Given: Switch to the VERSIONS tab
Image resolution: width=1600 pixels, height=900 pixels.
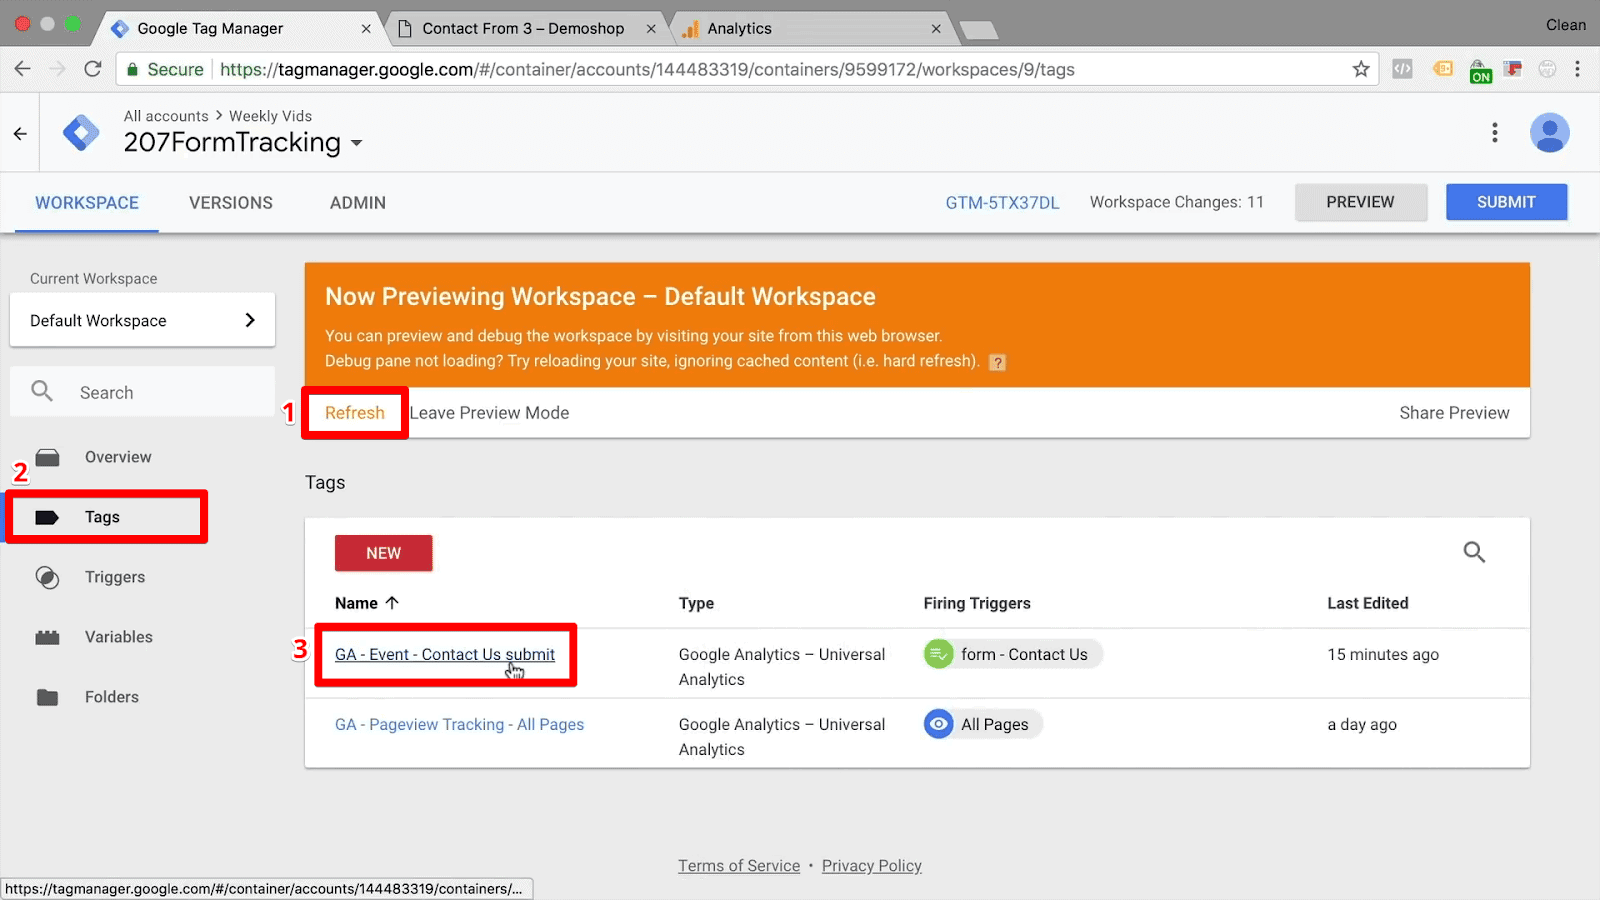Looking at the screenshot, I should tap(230, 202).
